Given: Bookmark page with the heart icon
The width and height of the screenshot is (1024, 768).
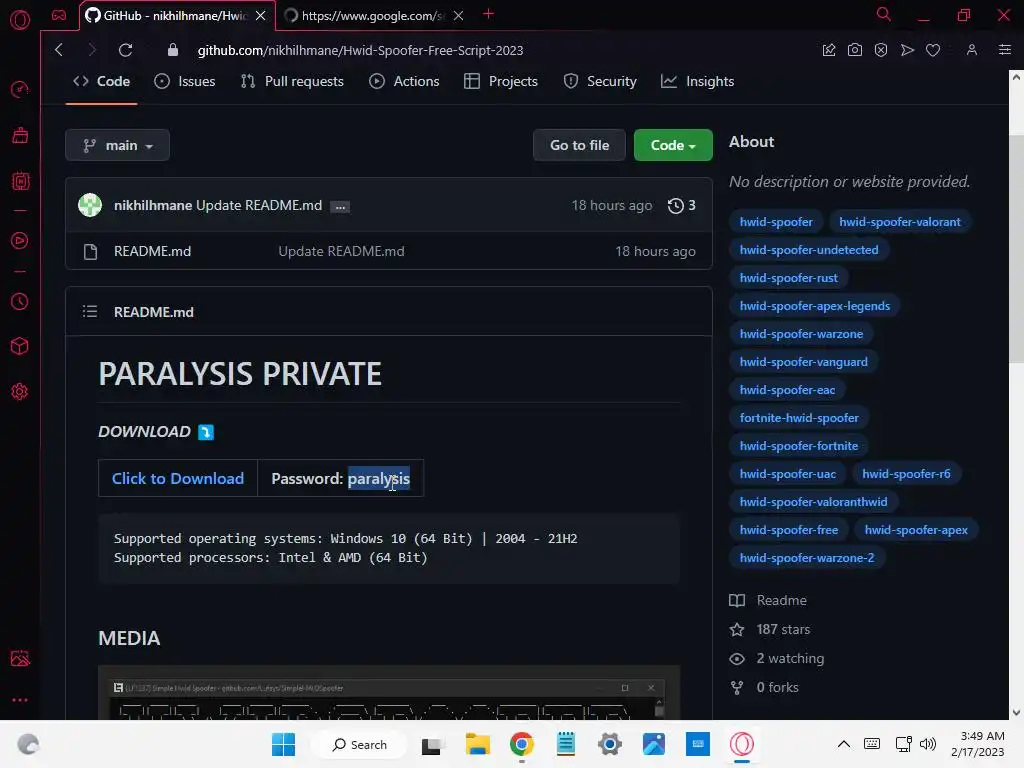Looking at the screenshot, I should 933,50.
